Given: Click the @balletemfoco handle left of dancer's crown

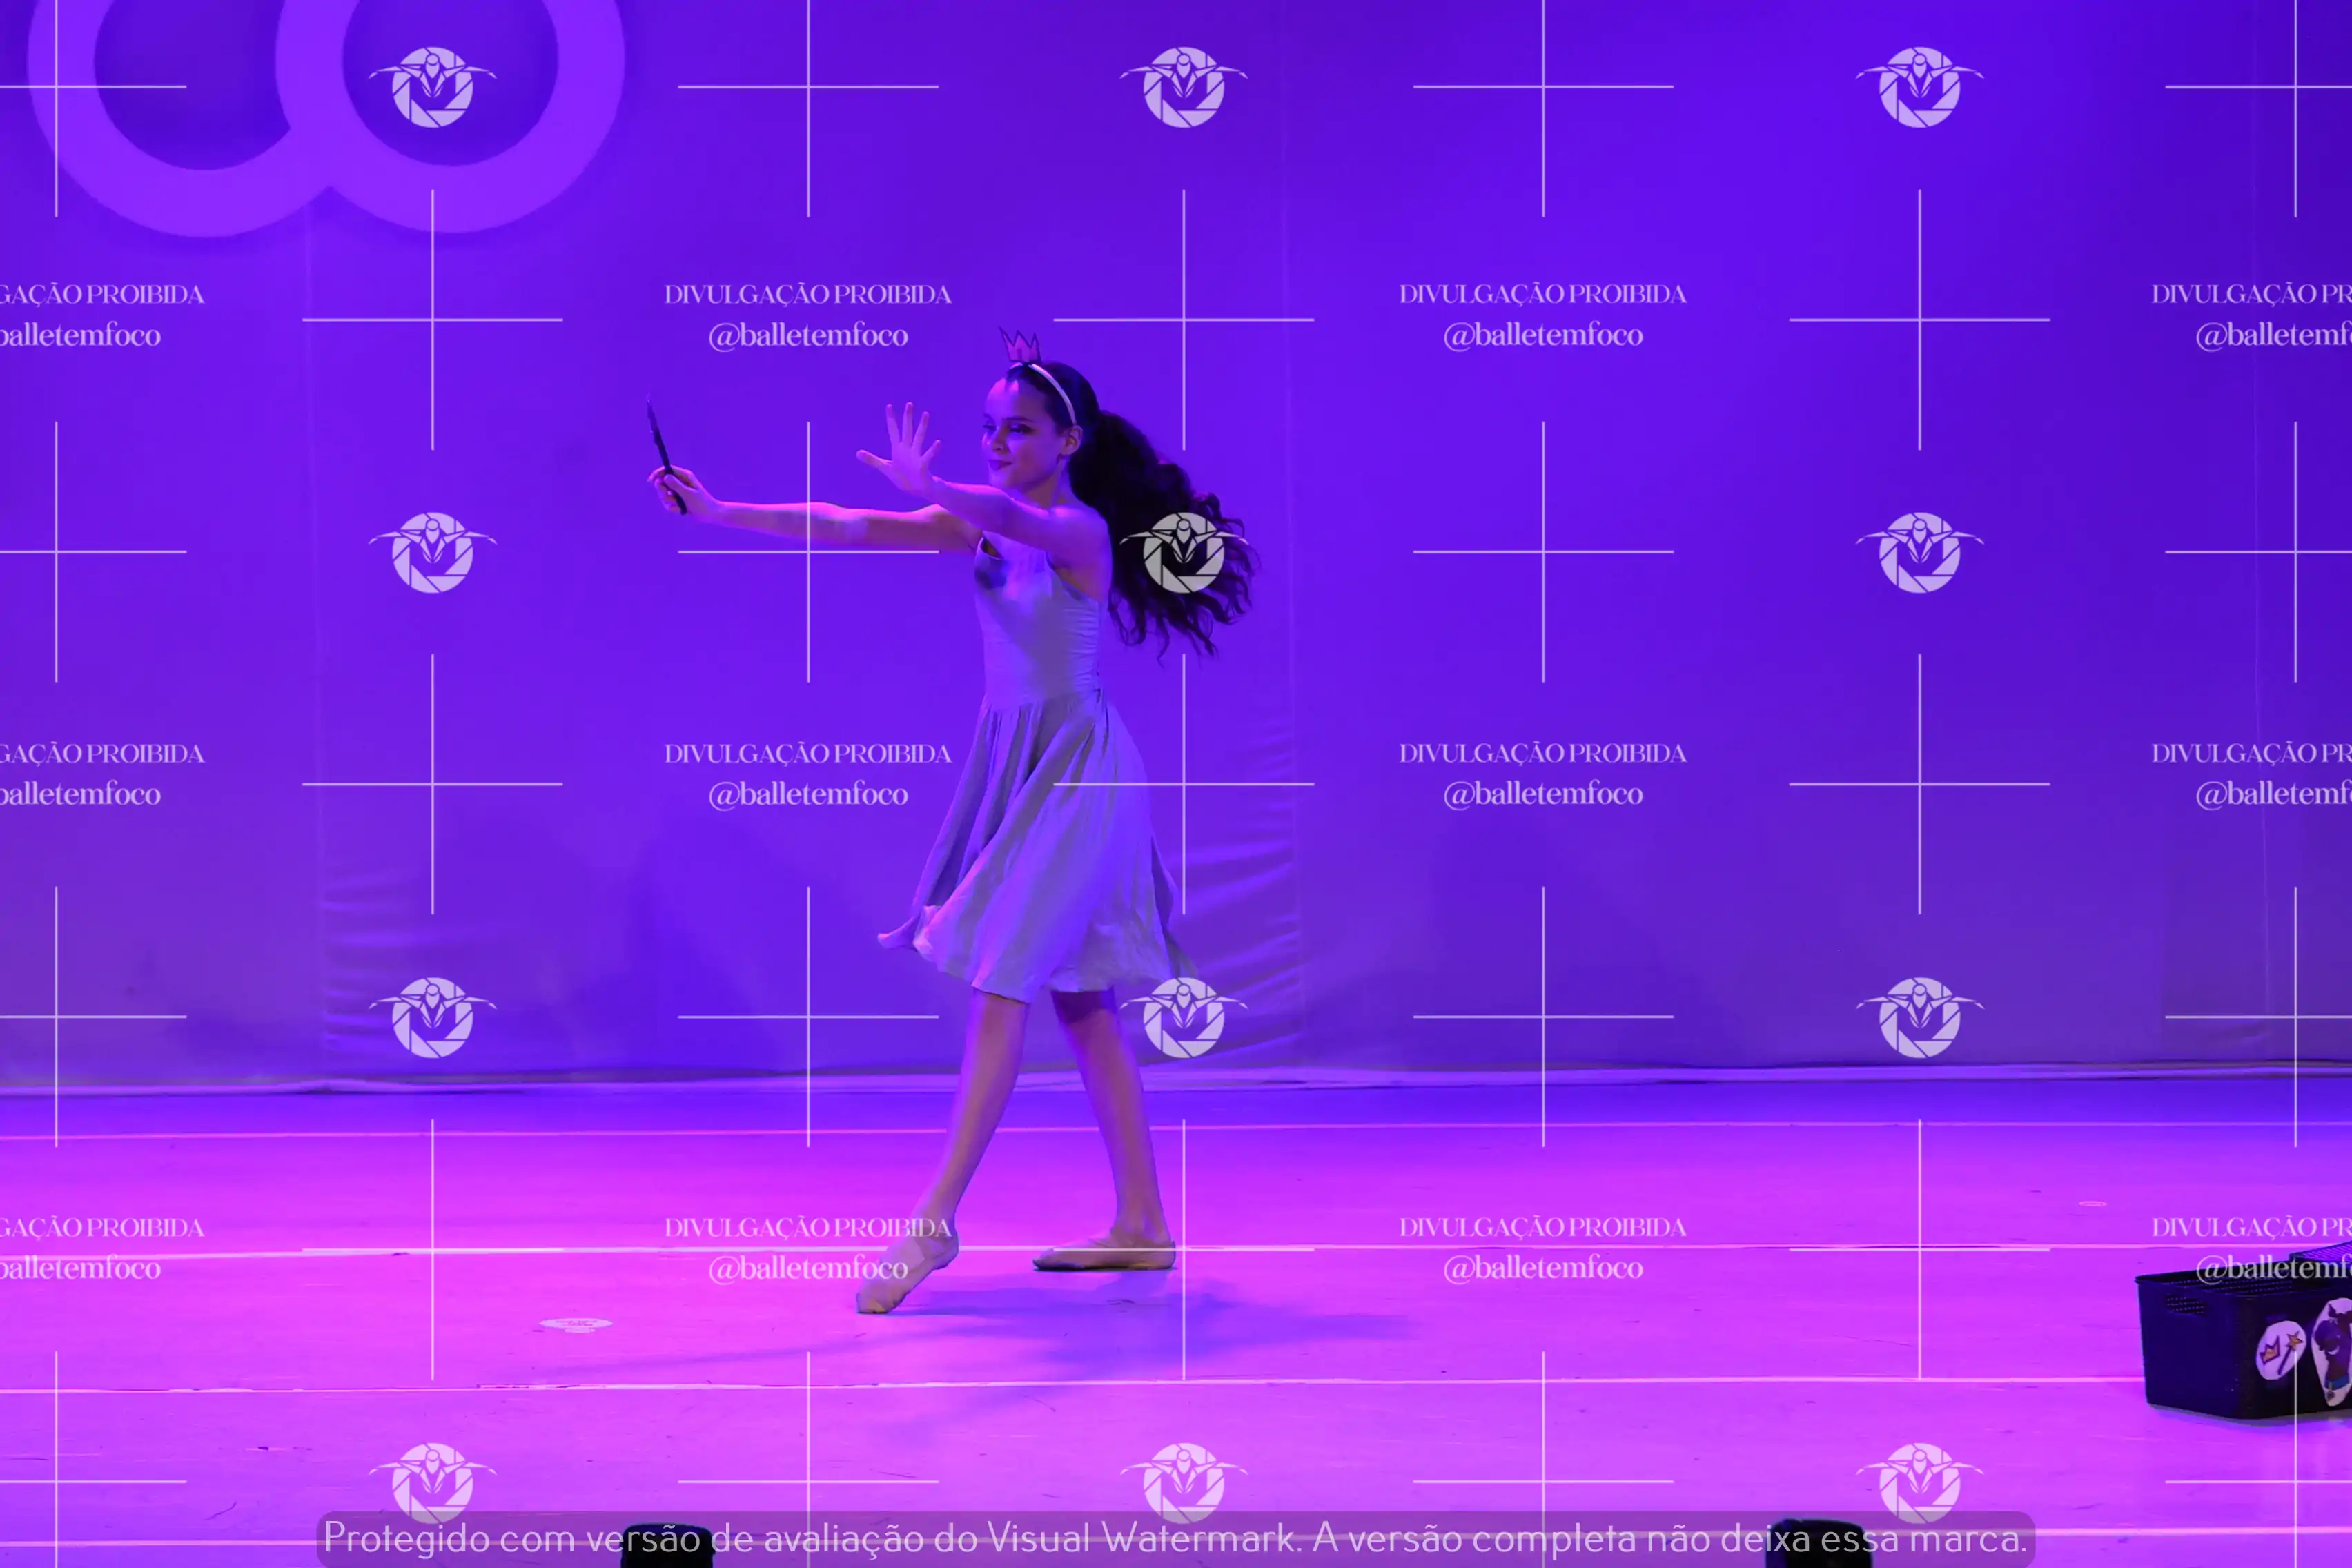Looking at the screenshot, I should click(808, 335).
